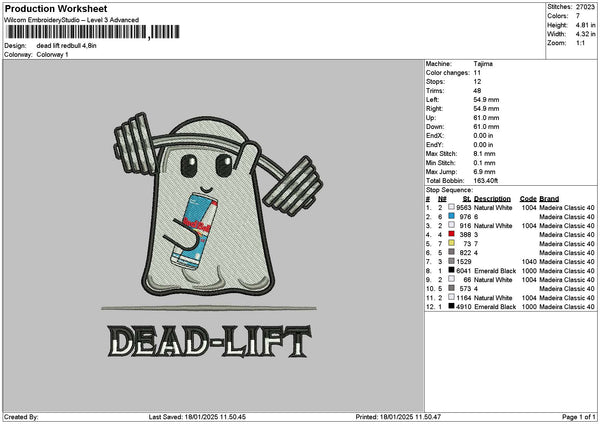Click 'Natural White' in stop row 1

point(493,208)
